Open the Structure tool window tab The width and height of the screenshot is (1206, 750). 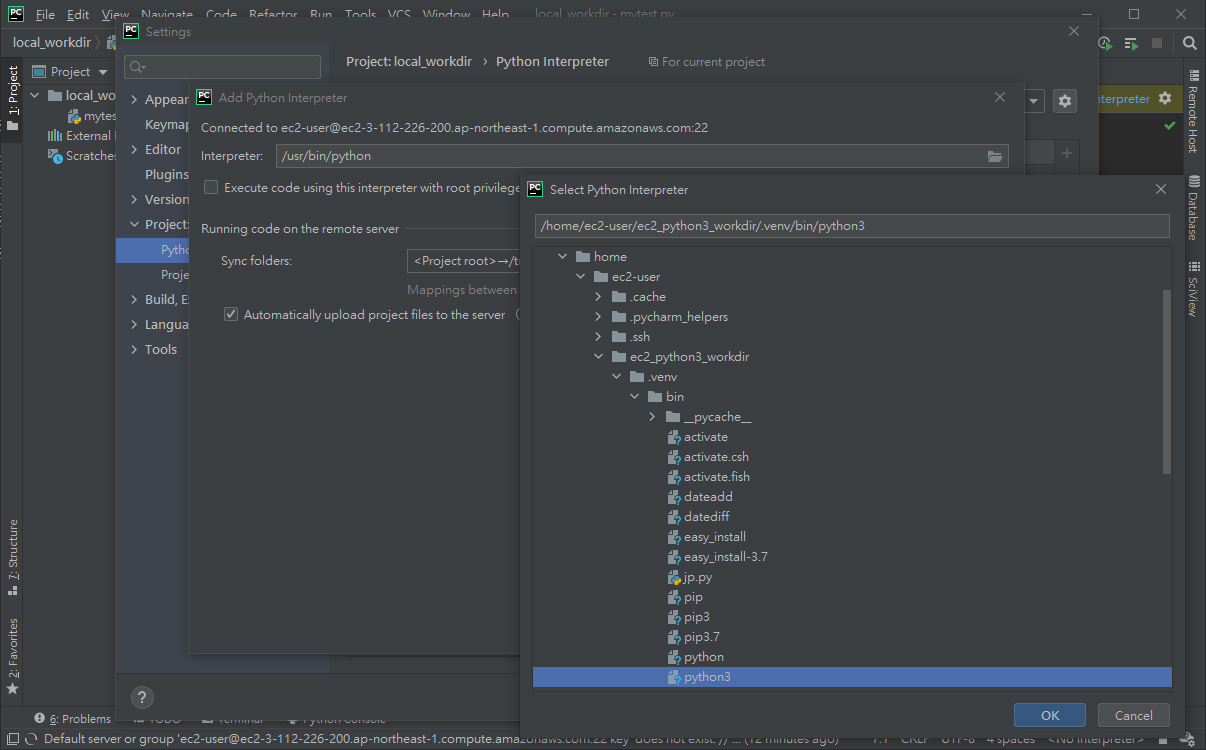point(12,557)
